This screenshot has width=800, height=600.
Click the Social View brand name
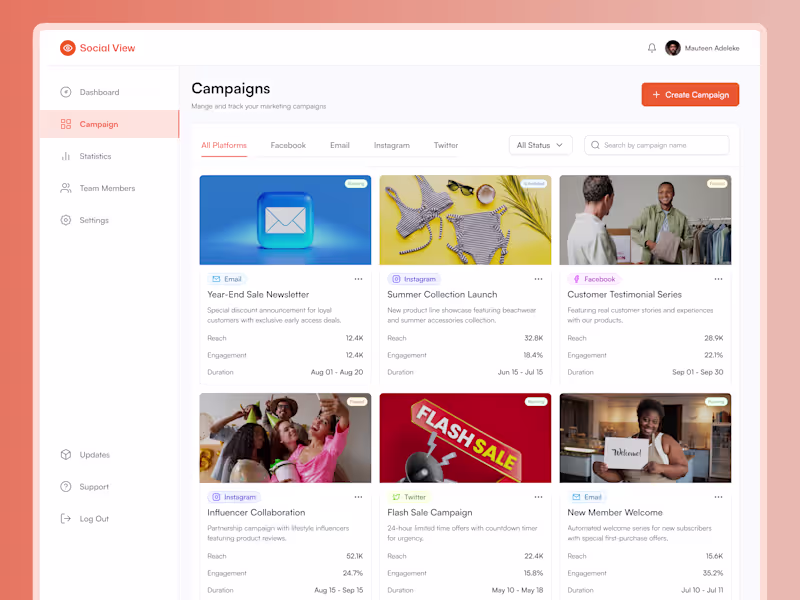coord(108,48)
